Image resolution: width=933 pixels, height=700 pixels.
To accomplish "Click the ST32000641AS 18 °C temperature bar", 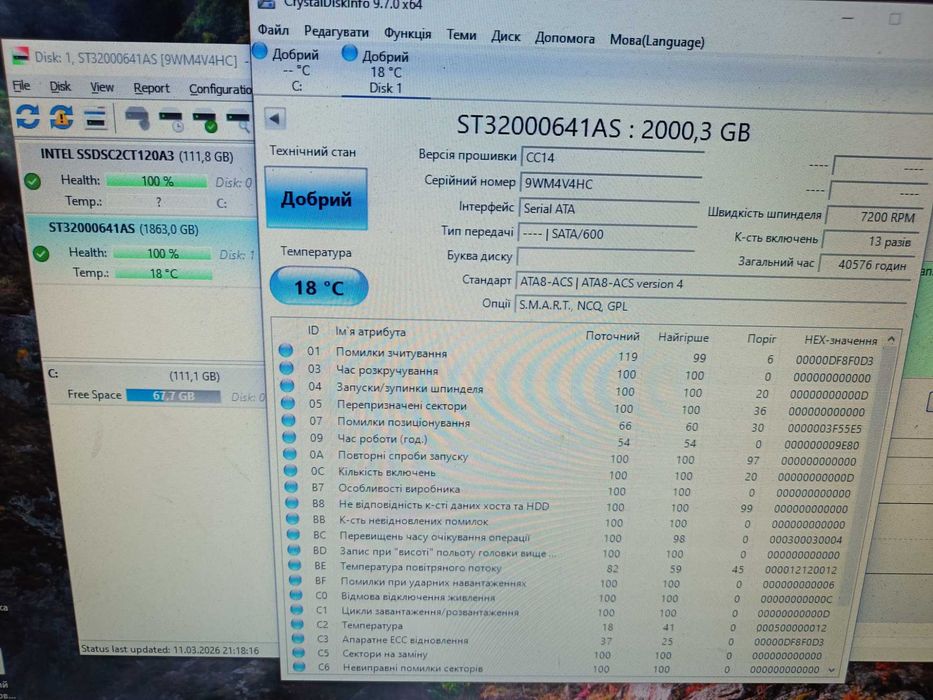I will point(163,274).
